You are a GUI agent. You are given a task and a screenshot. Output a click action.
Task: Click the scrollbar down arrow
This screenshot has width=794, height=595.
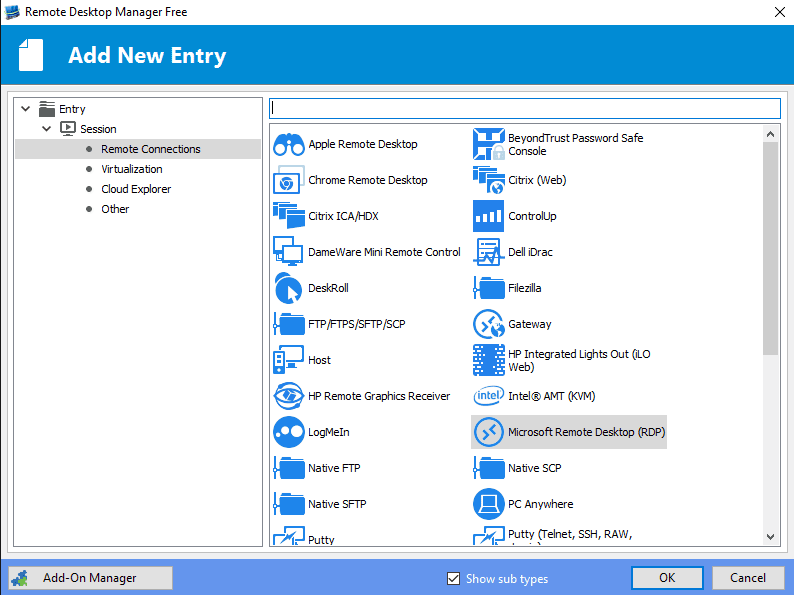pos(770,537)
